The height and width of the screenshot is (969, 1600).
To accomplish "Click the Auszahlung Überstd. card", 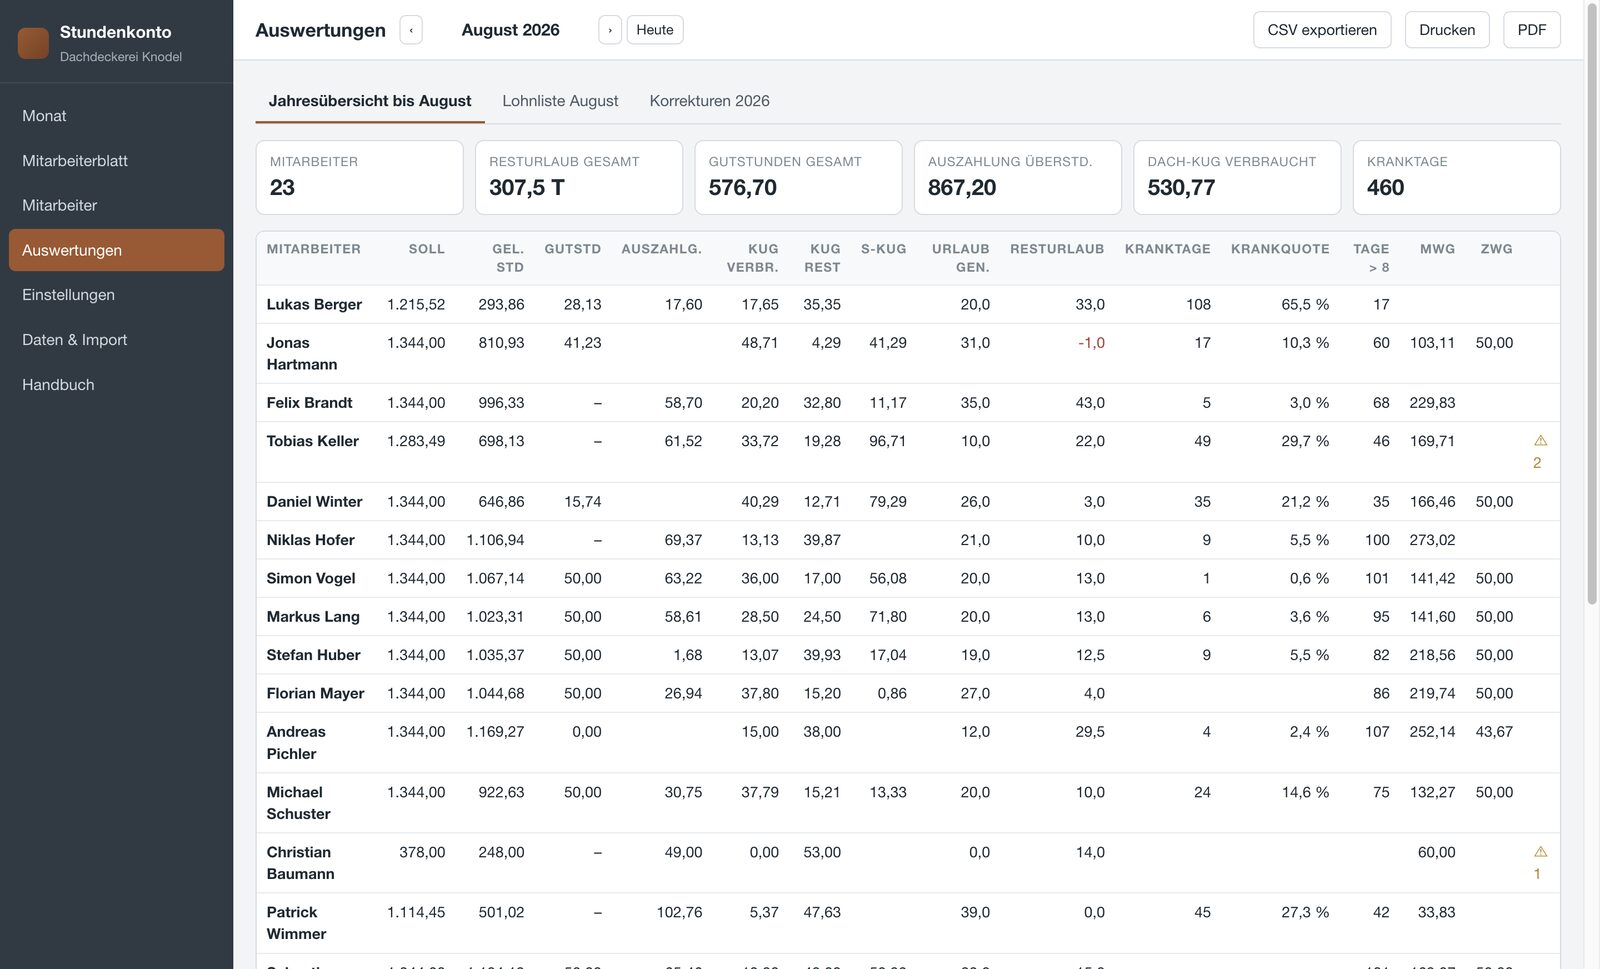I will [x=1017, y=177].
